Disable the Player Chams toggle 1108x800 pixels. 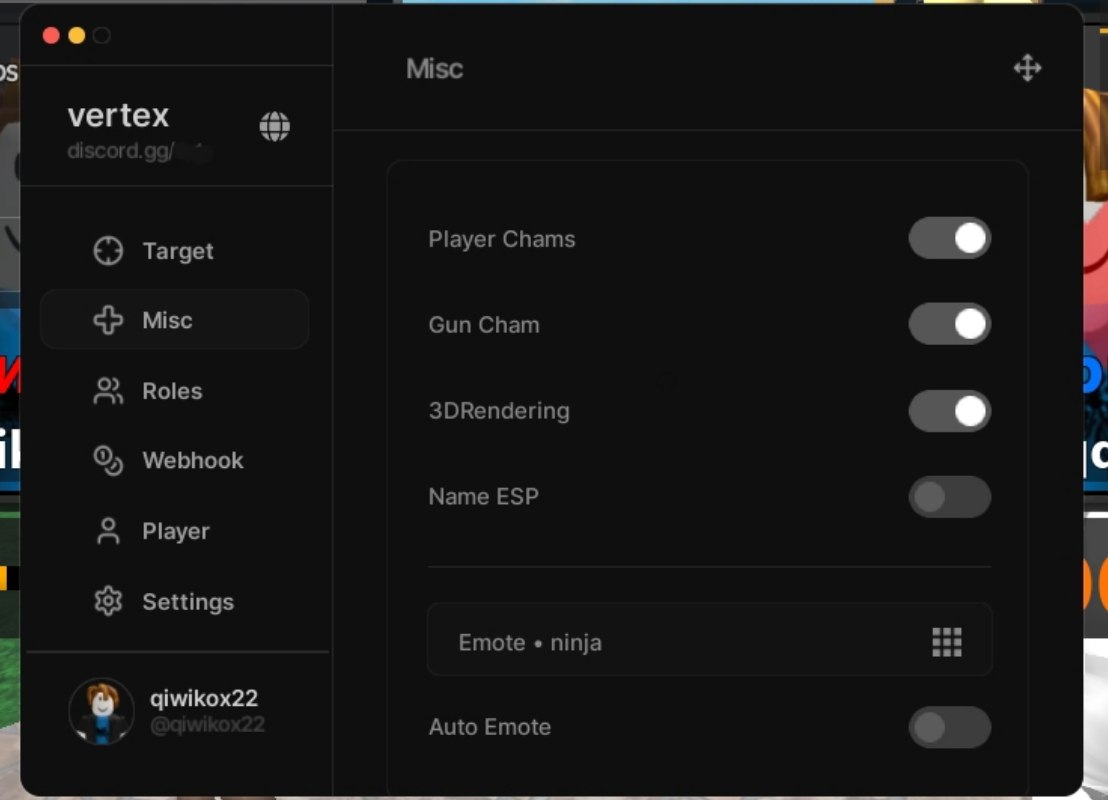pyautogui.click(x=950, y=238)
